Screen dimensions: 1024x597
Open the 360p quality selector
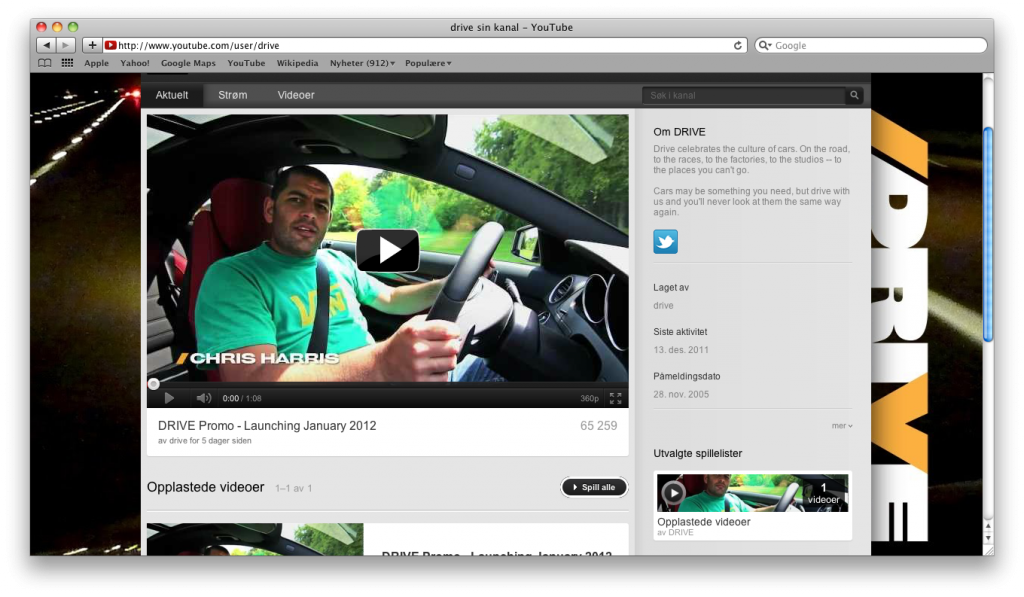pos(589,398)
